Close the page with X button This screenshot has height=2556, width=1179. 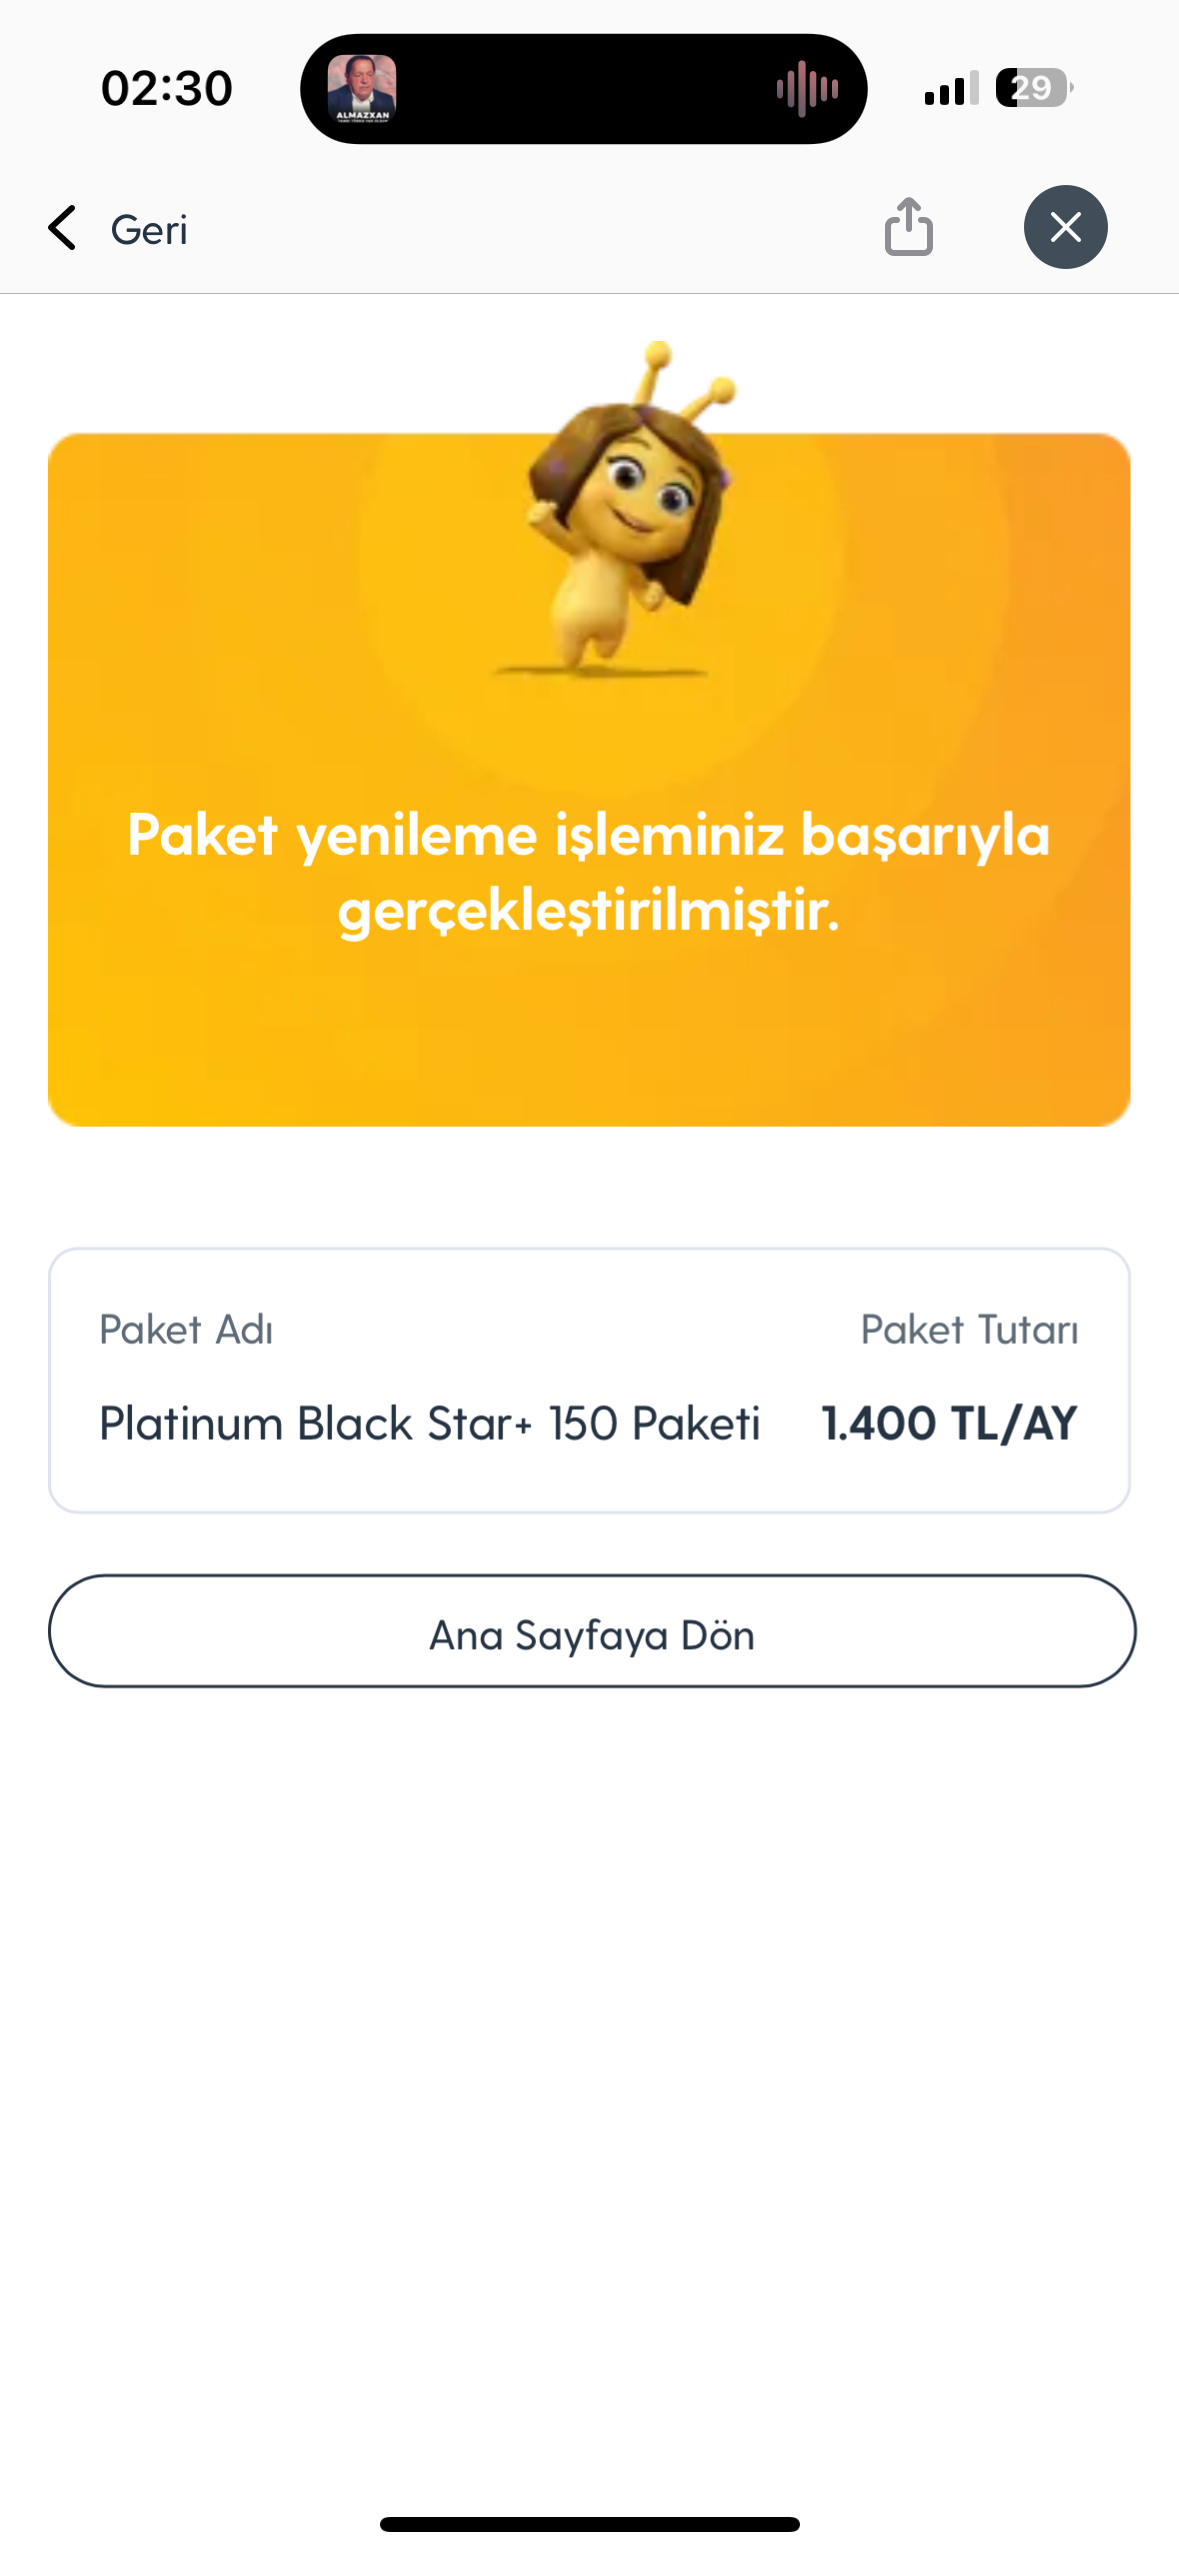[x=1065, y=227]
